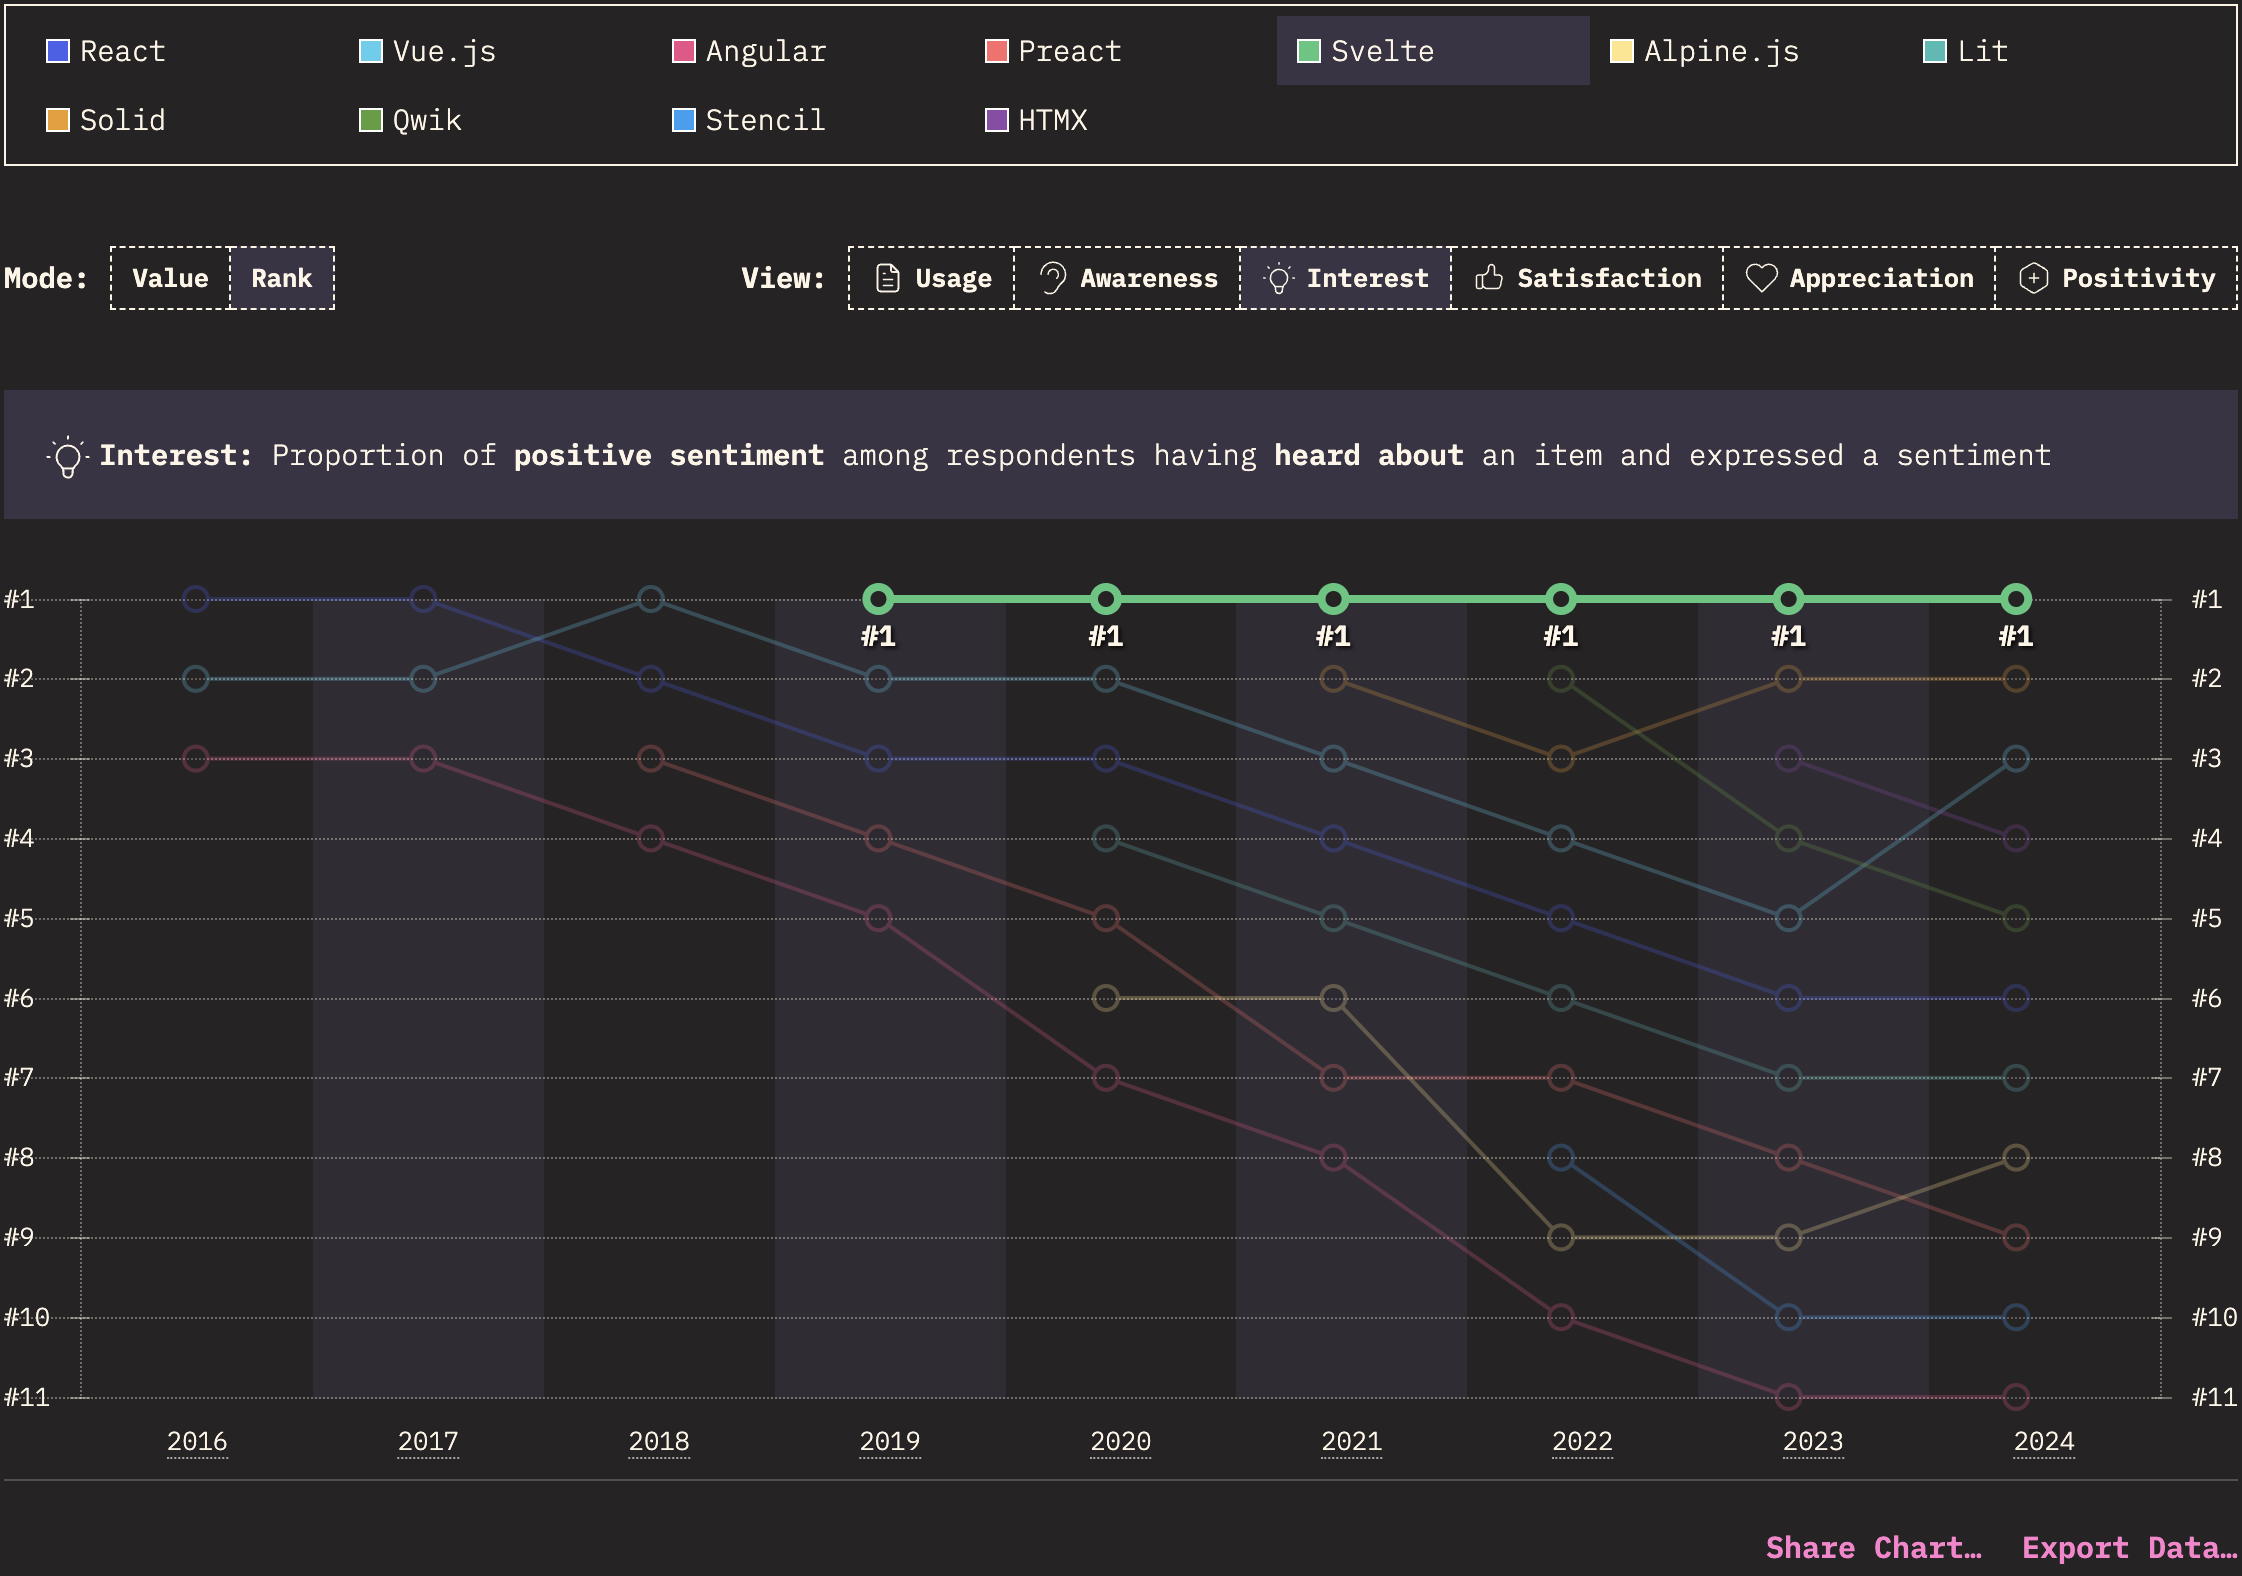Toggle the Svelte legend label

click(x=1383, y=51)
